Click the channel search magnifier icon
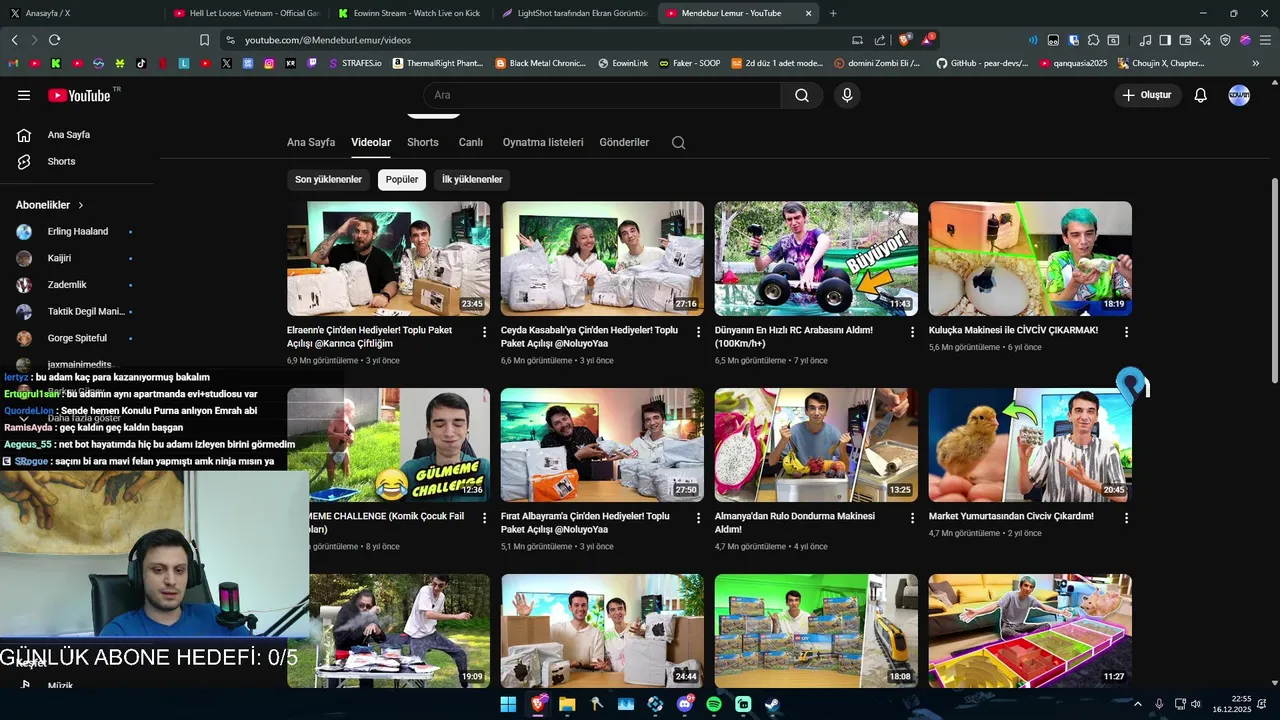 coord(678,142)
